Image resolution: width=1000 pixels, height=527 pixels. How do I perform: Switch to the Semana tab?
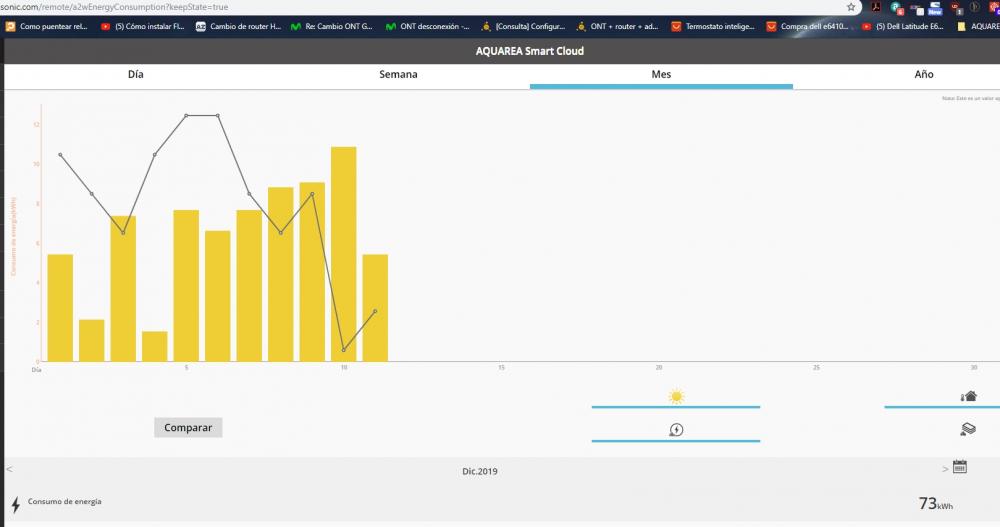398,75
